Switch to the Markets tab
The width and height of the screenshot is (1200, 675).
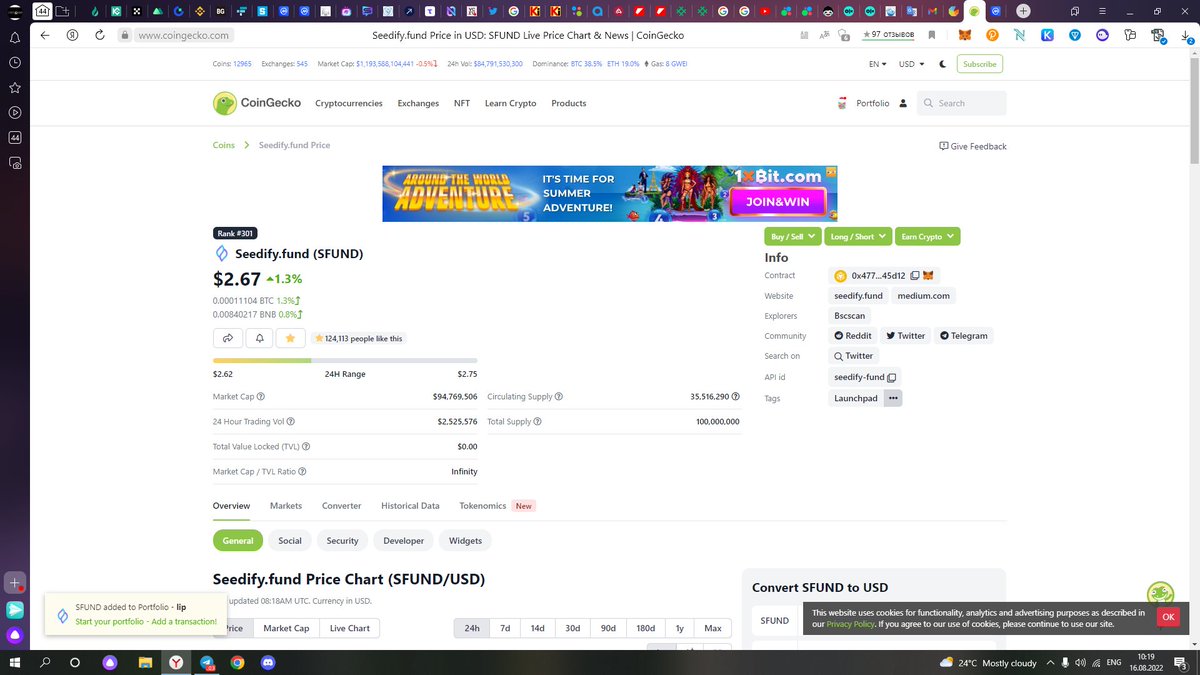pos(286,506)
